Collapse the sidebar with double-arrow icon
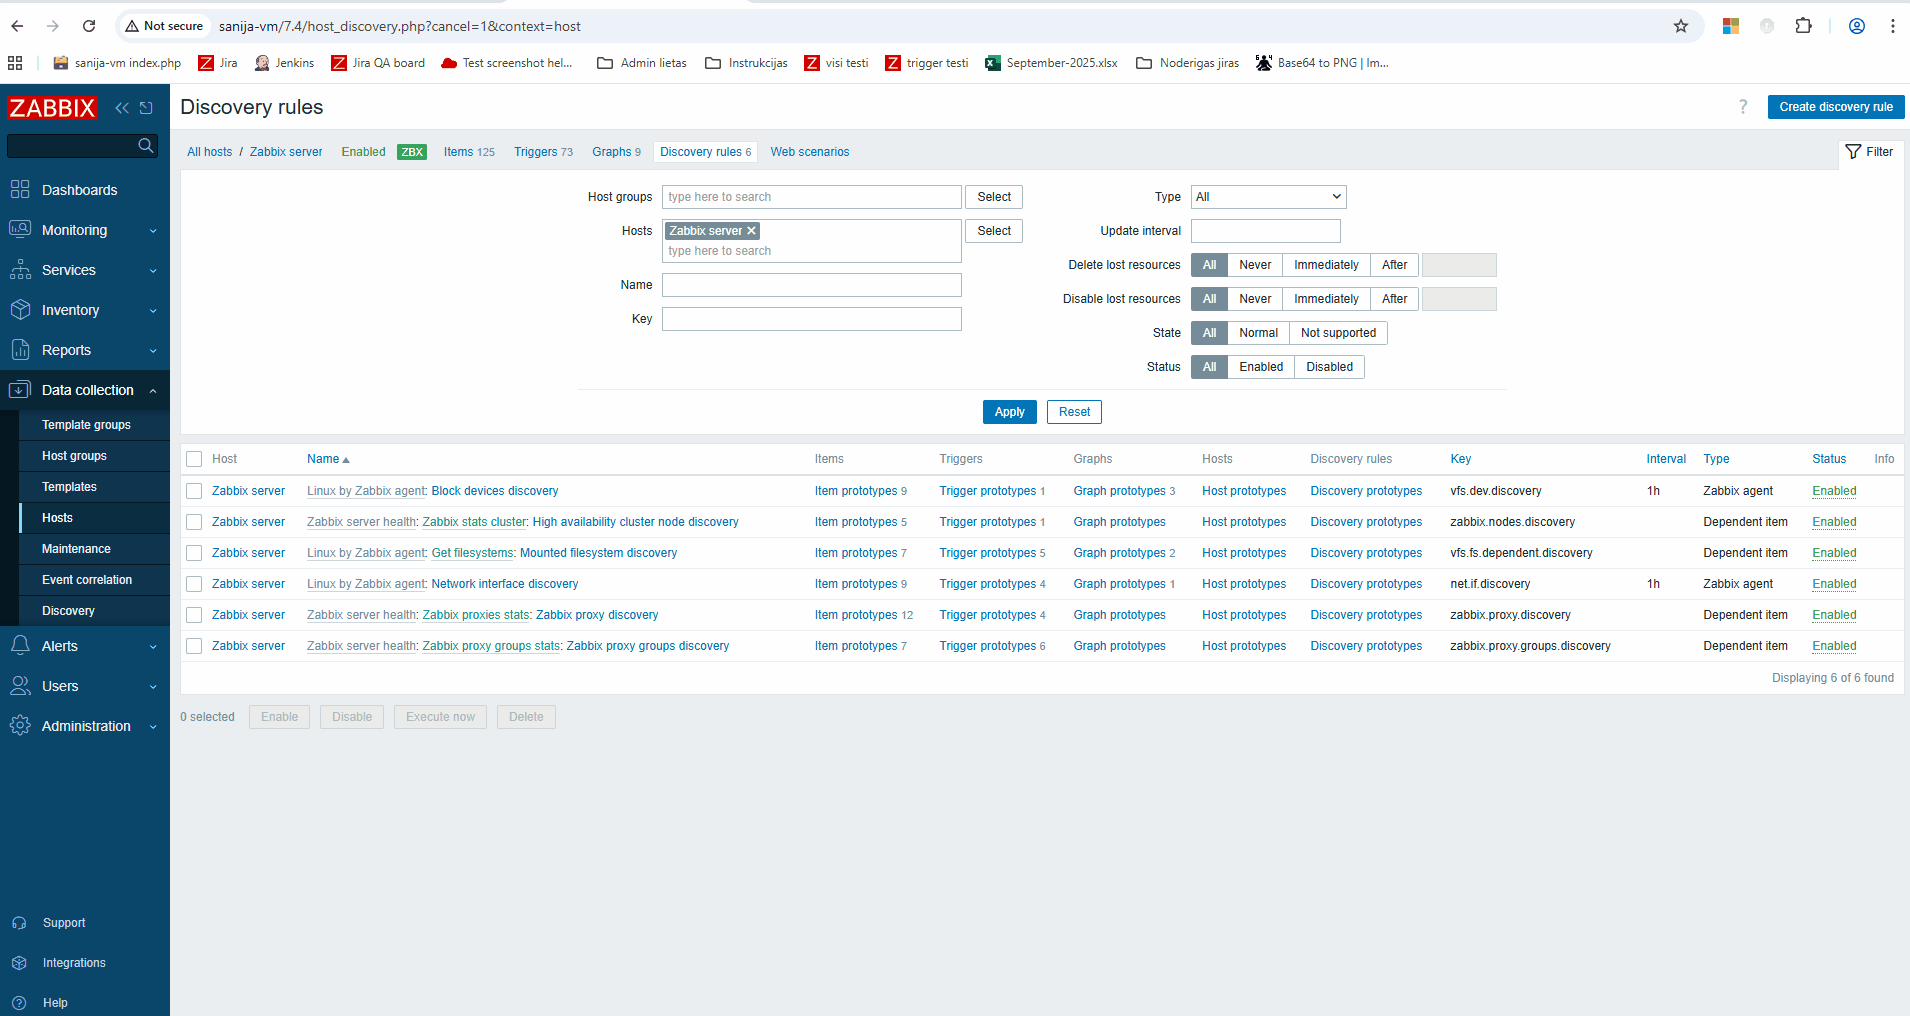Image resolution: width=1910 pixels, height=1016 pixels. [122, 108]
